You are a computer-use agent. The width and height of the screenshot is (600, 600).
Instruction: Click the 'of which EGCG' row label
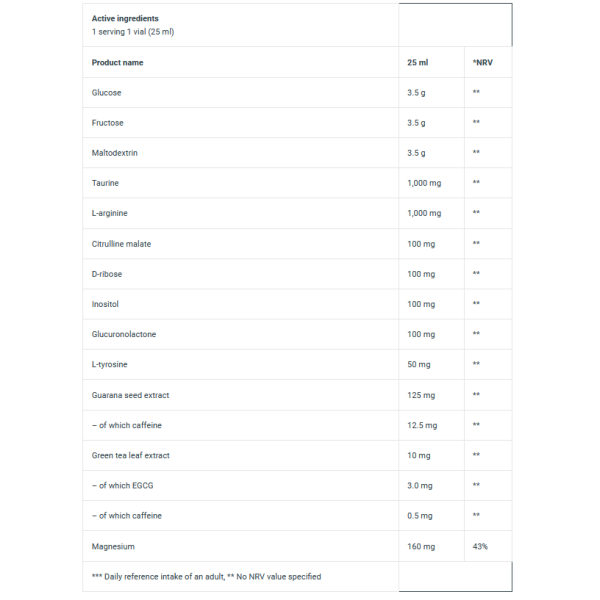tap(122, 486)
